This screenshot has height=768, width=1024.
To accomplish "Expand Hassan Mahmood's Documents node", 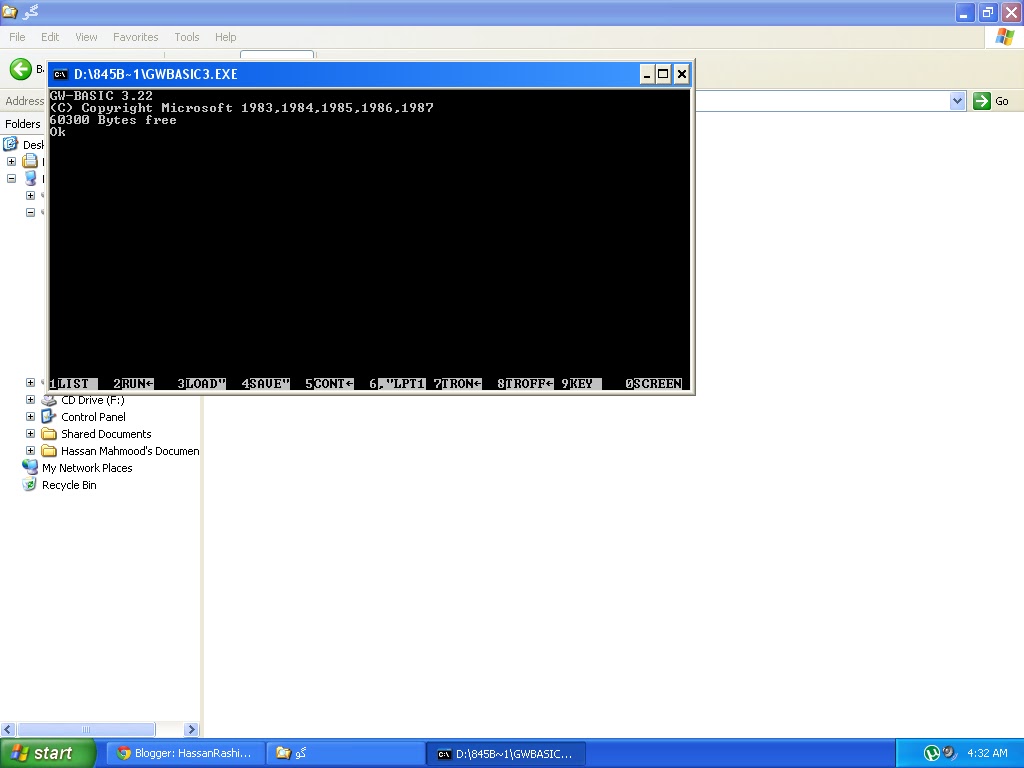I will 30,451.
